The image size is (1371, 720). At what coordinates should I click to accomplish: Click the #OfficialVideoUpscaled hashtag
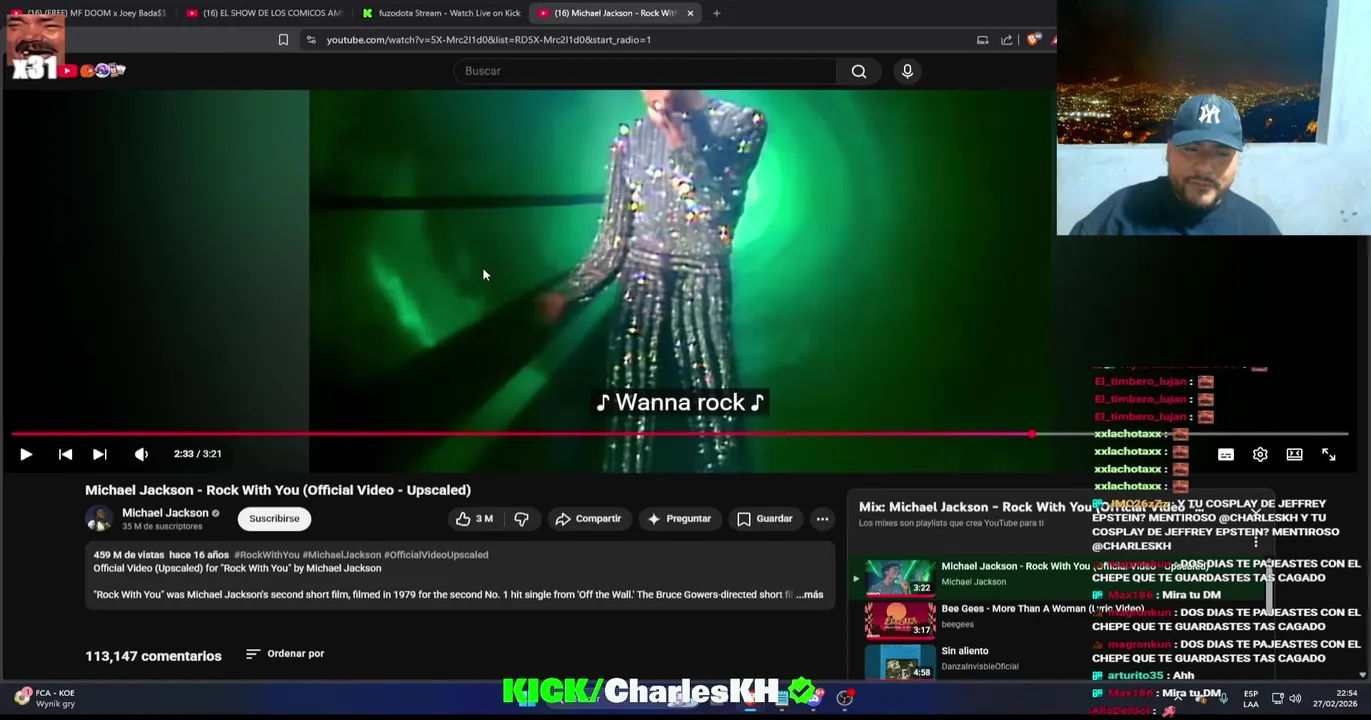coord(436,555)
